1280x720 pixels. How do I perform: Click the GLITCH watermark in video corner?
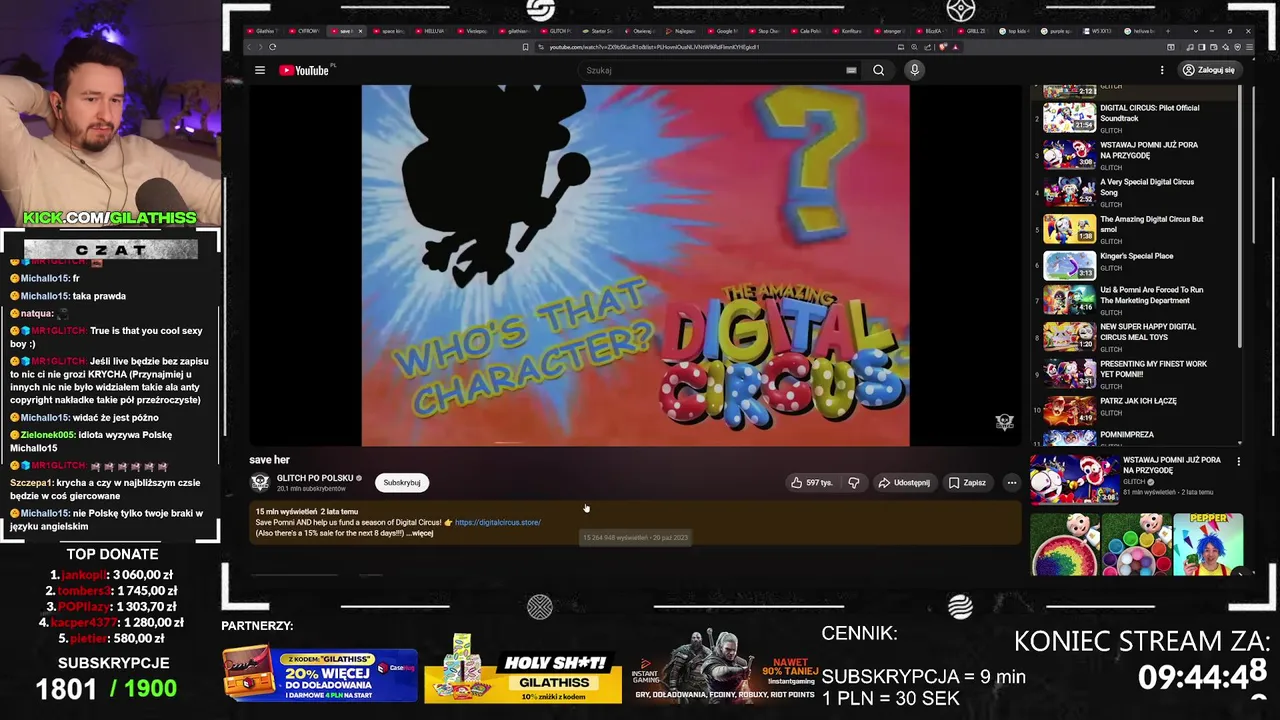(x=1005, y=421)
